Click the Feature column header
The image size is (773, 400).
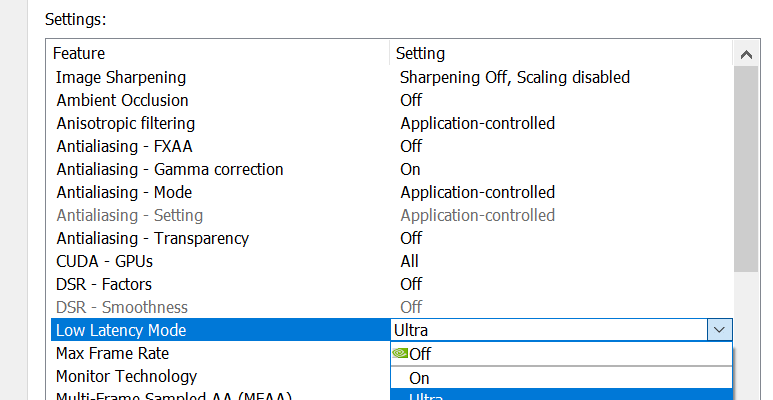(x=79, y=53)
